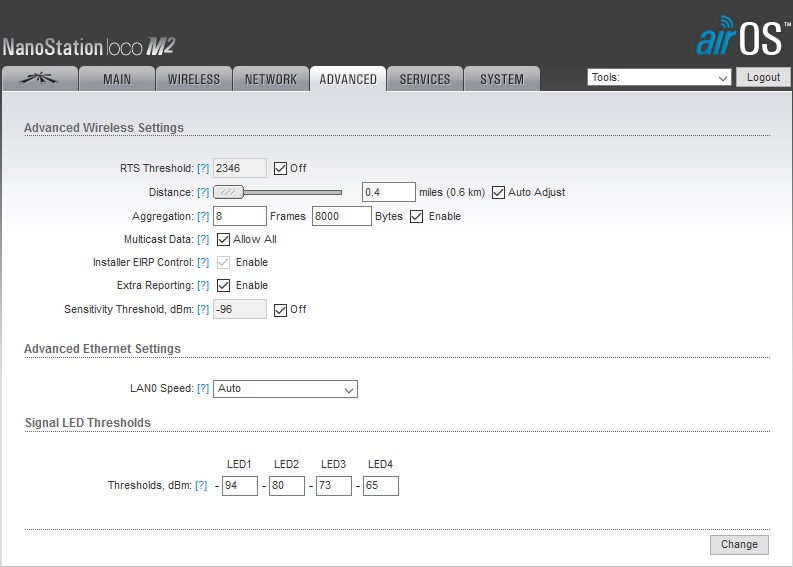Disable Auto Adjust for distance
793x567 pixels.
tap(498, 192)
